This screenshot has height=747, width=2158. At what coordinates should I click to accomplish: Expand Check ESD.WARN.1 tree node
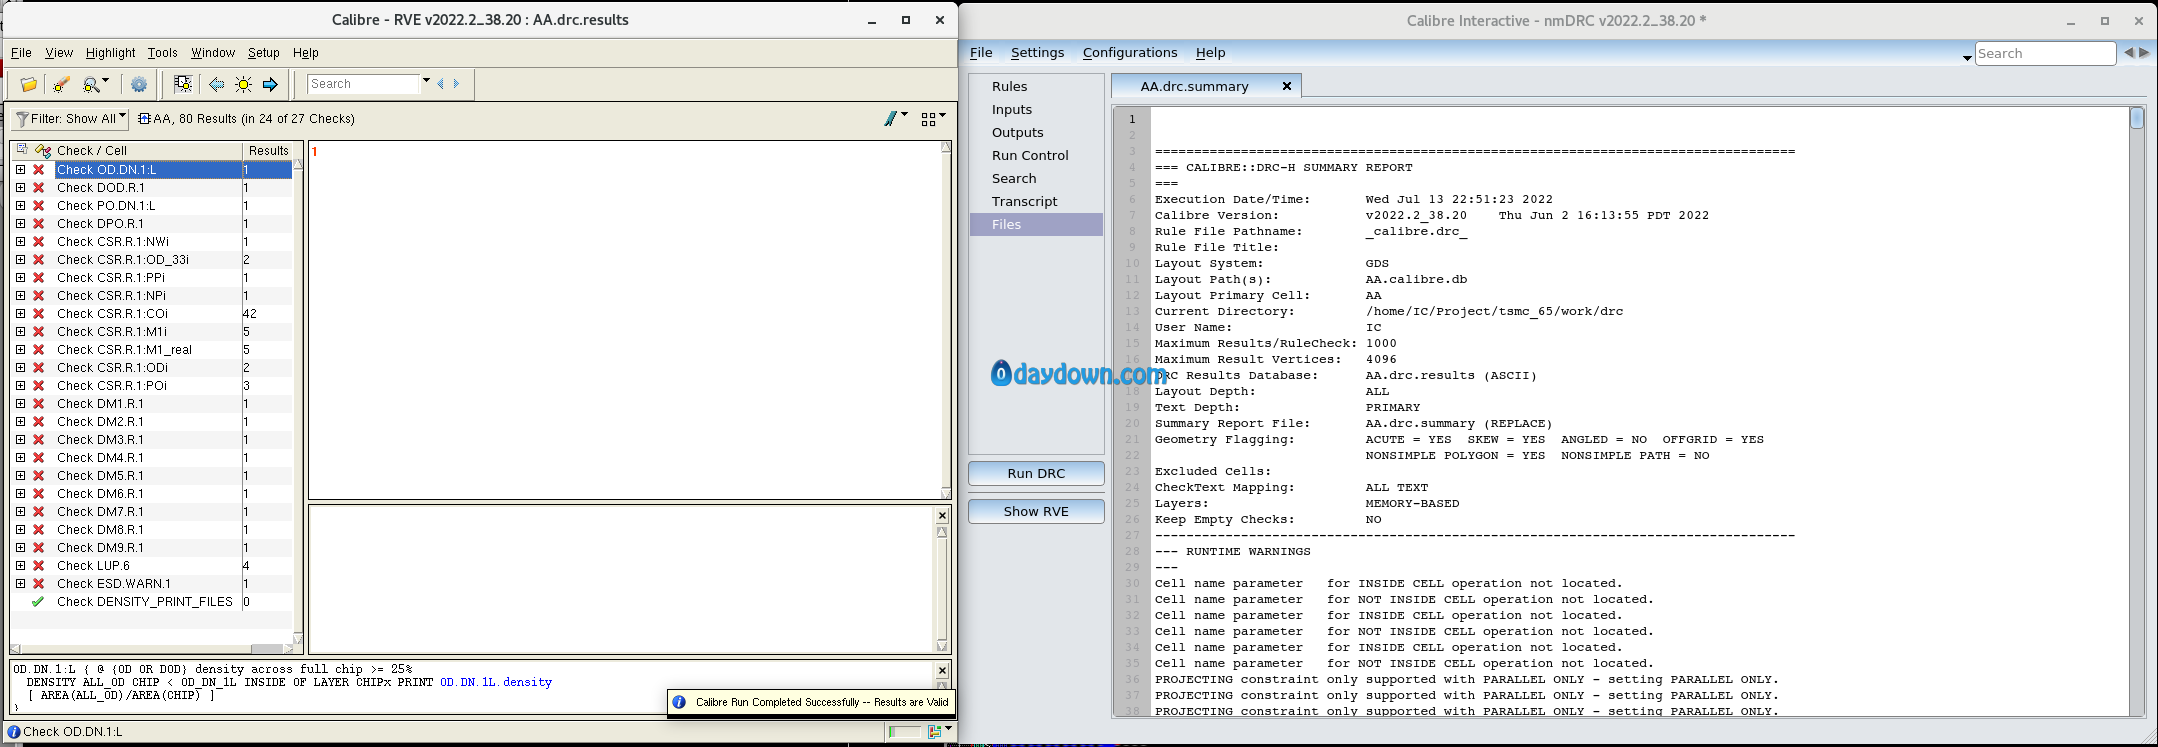point(20,584)
